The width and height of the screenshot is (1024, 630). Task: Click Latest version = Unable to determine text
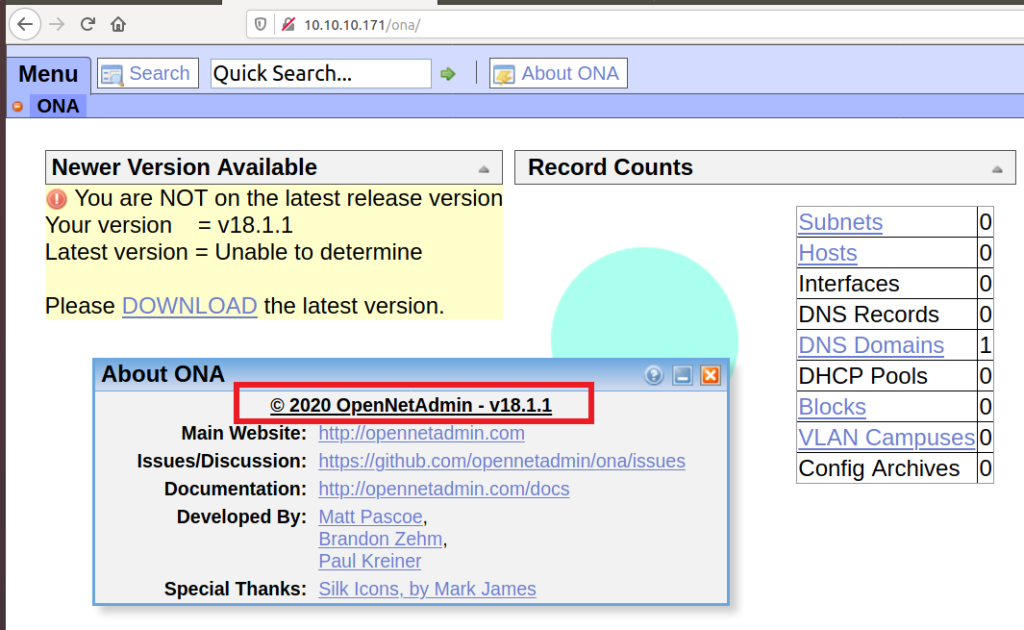point(234,252)
